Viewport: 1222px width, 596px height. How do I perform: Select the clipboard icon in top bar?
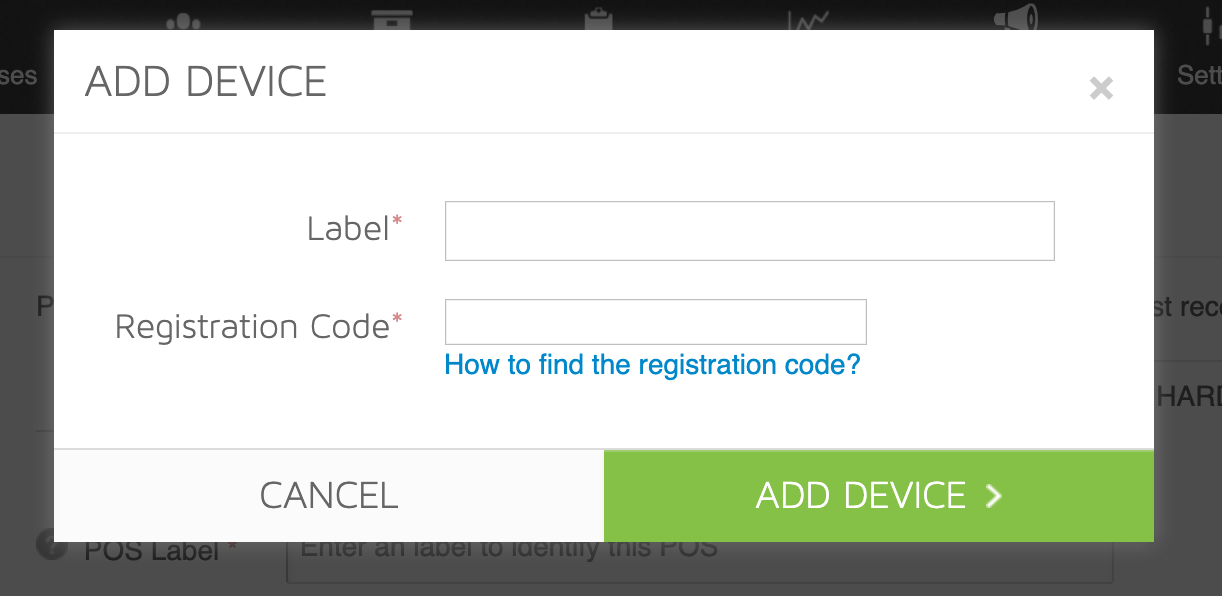pos(598,18)
